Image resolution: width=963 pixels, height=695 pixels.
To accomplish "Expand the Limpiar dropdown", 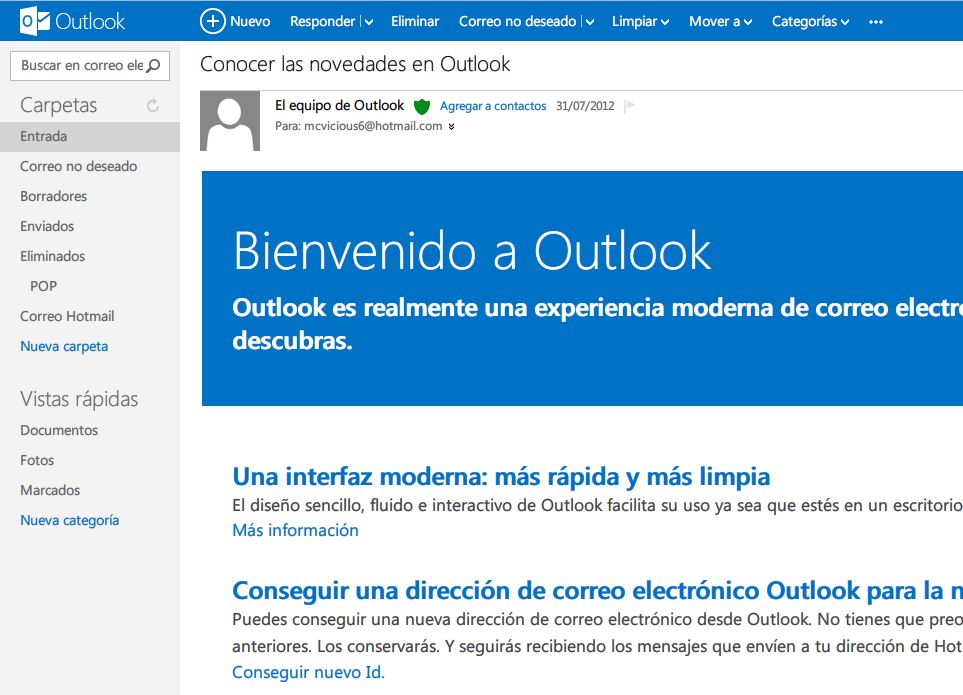I will pyautogui.click(x=666, y=20).
